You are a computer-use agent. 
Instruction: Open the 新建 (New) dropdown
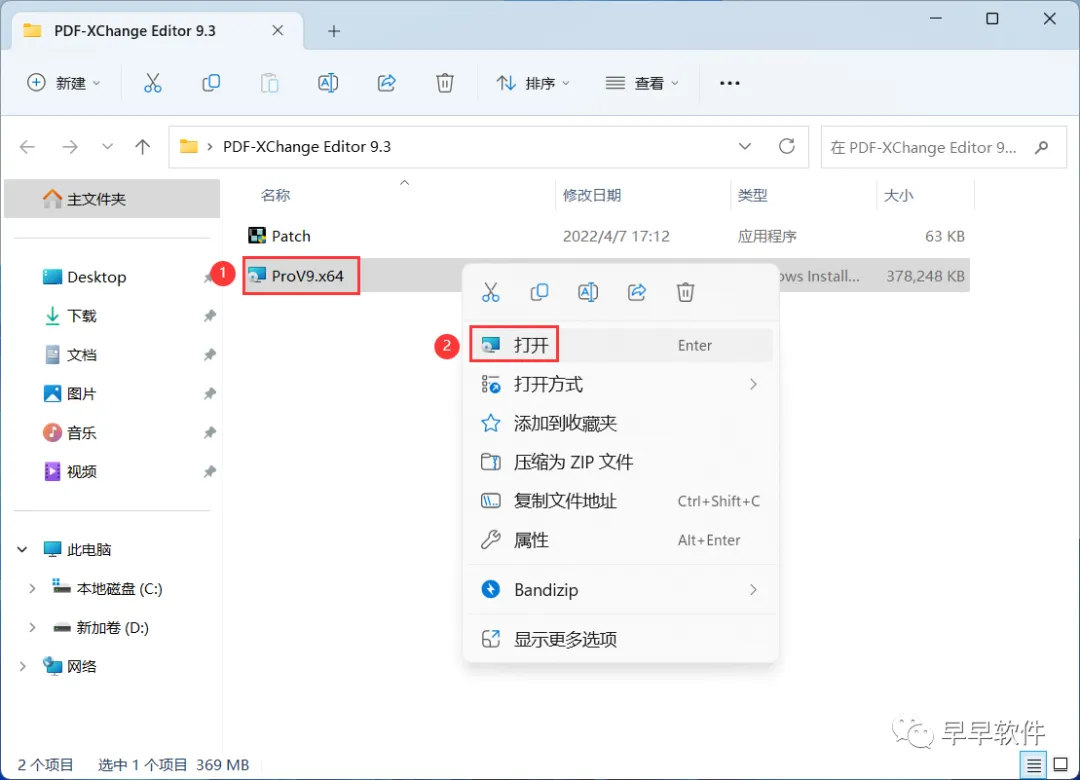point(63,83)
